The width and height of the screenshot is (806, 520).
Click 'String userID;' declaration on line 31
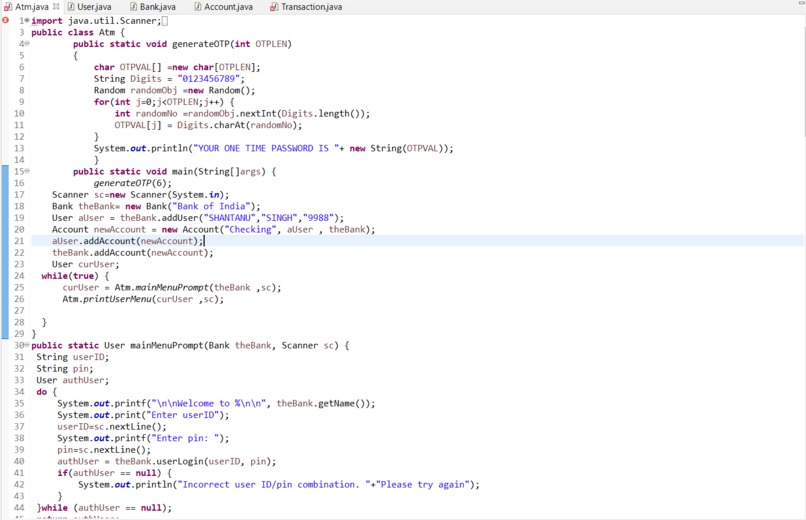72,357
